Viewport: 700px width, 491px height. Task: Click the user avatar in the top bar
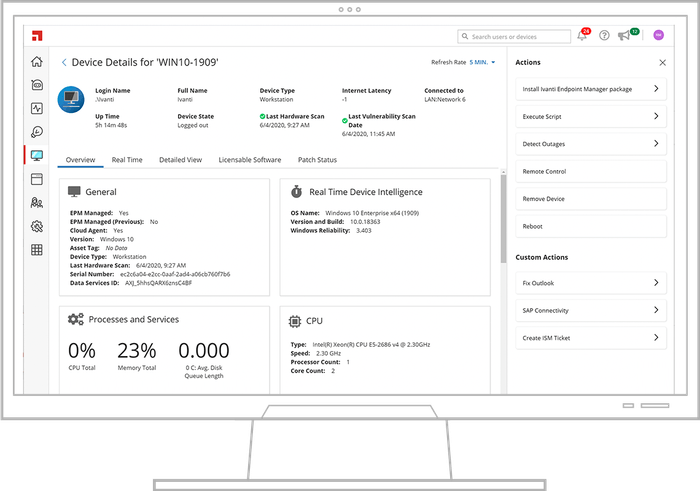click(x=658, y=36)
